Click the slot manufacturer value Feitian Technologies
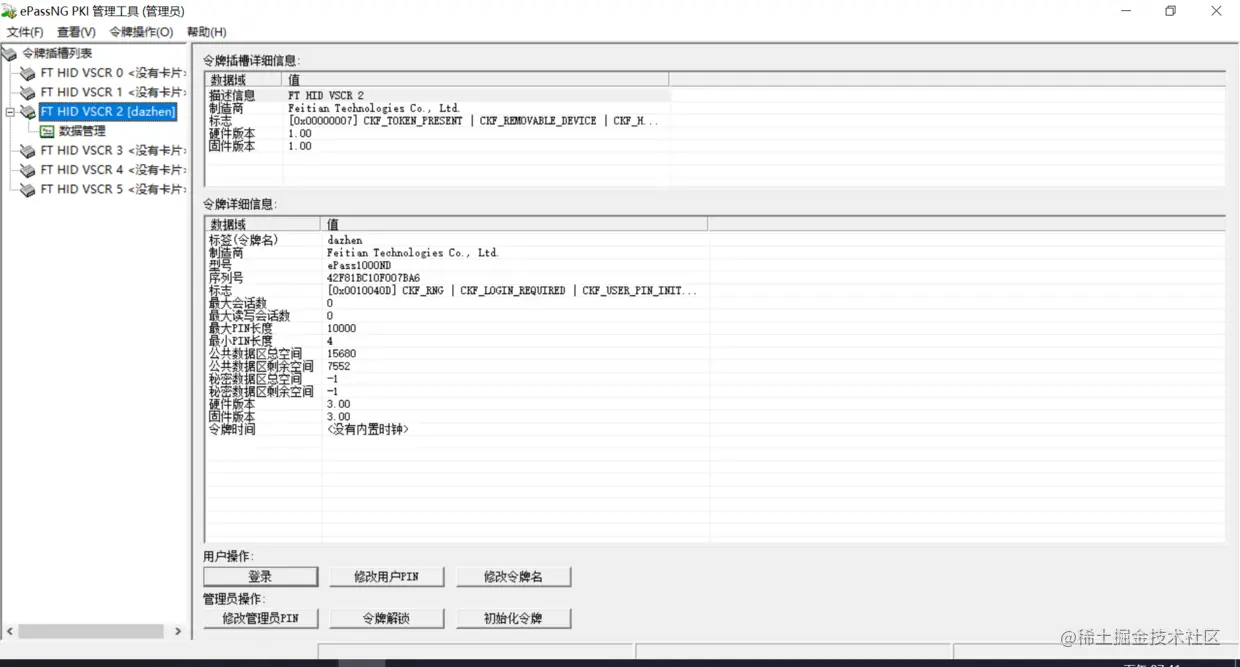This screenshot has width=1240, height=667. tap(374, 108)
